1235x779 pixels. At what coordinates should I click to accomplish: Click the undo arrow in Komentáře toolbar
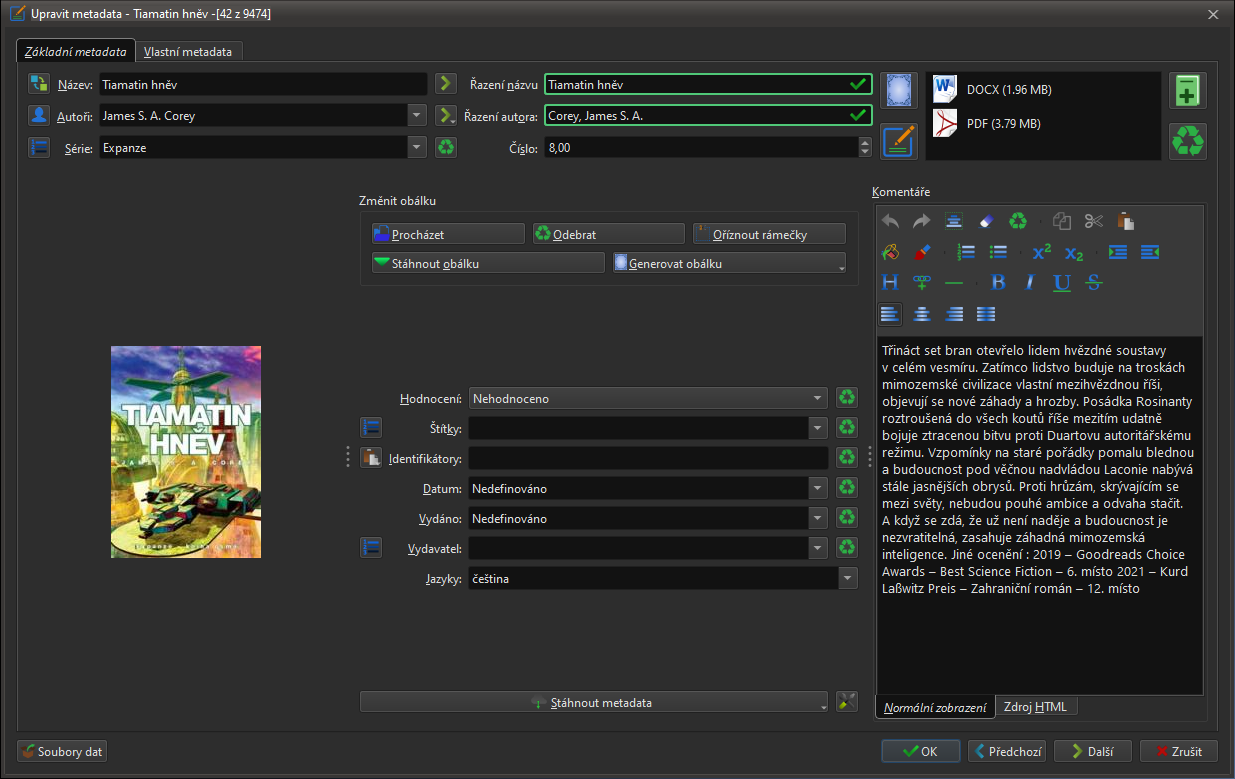pos(890,222)
